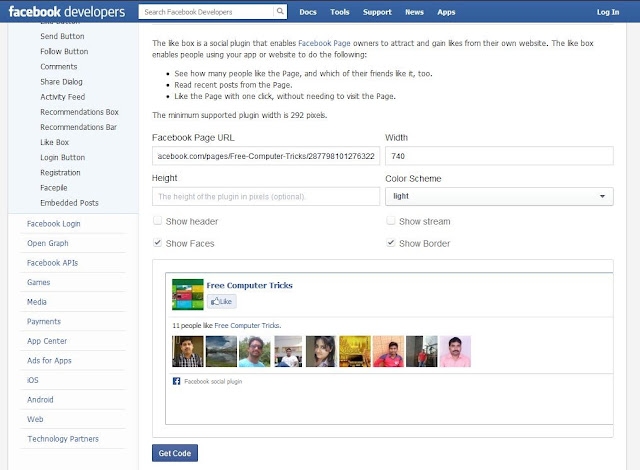Open the News menu
640x470 pixels.
[x=414, y=12]
